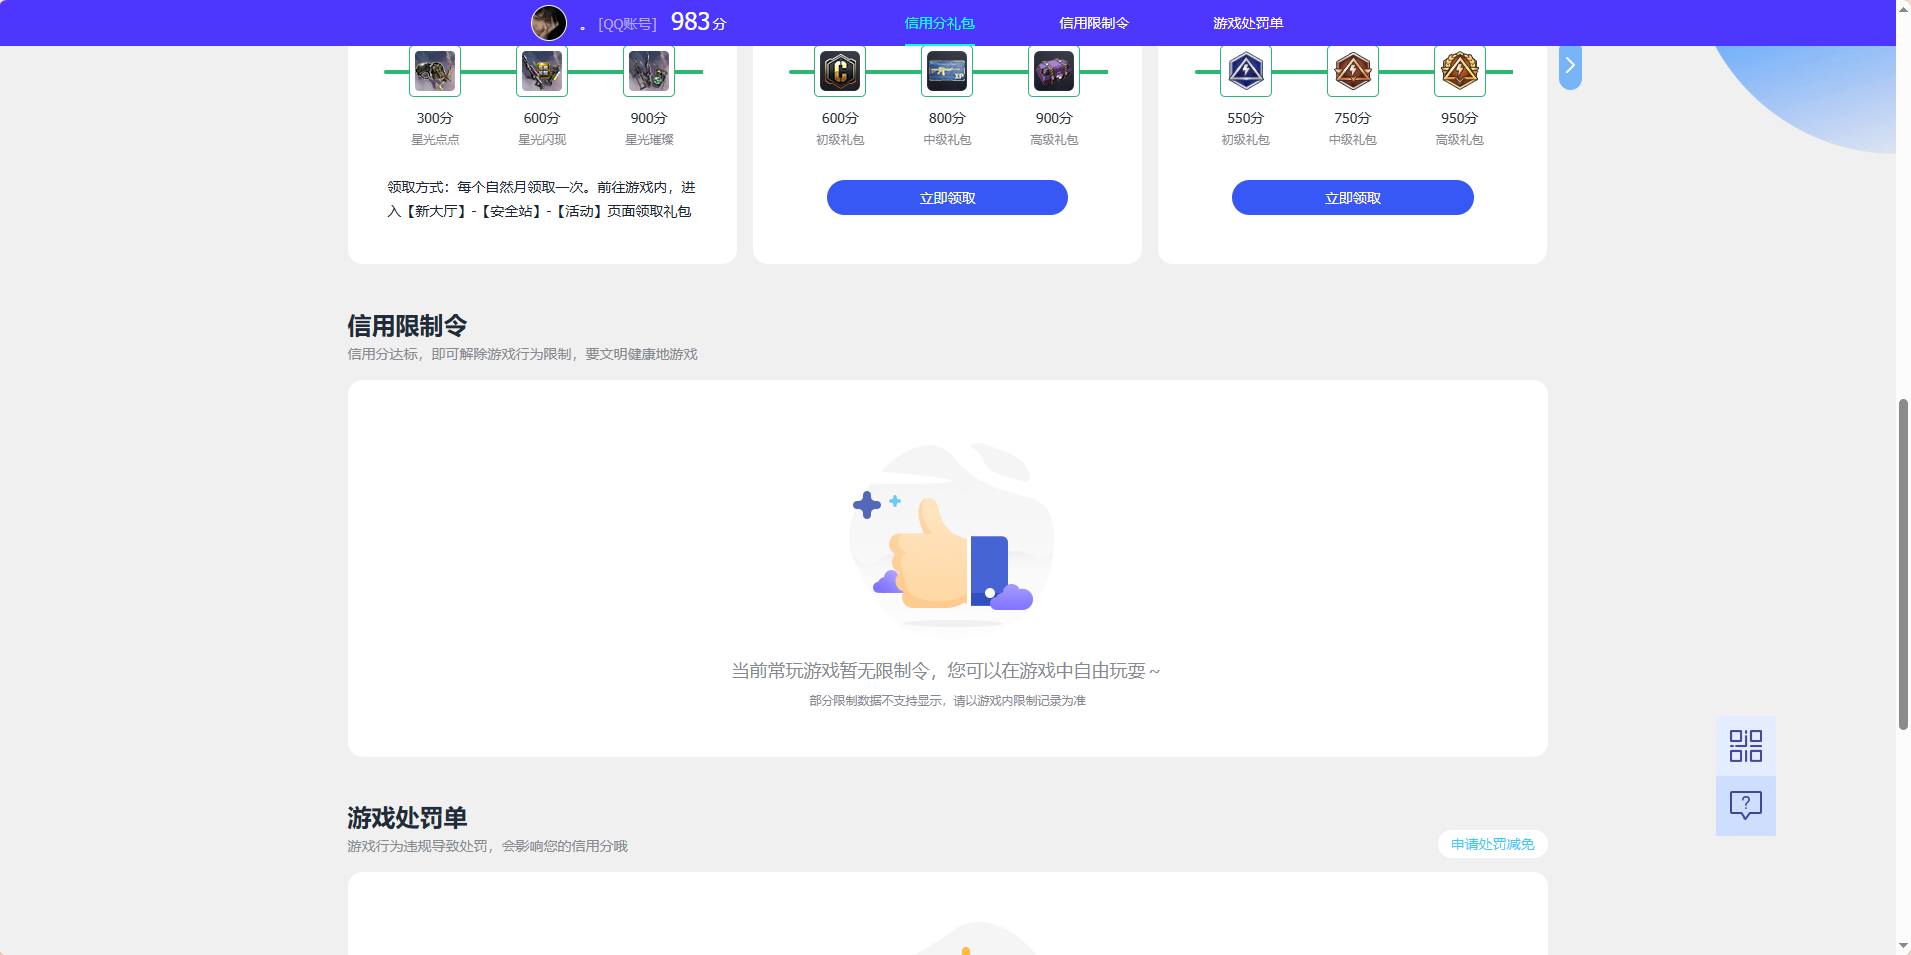Screen dimensions: 1911x955
Task: Click the 800分 中级礼包 weapon icon
Action: point(947,71)
